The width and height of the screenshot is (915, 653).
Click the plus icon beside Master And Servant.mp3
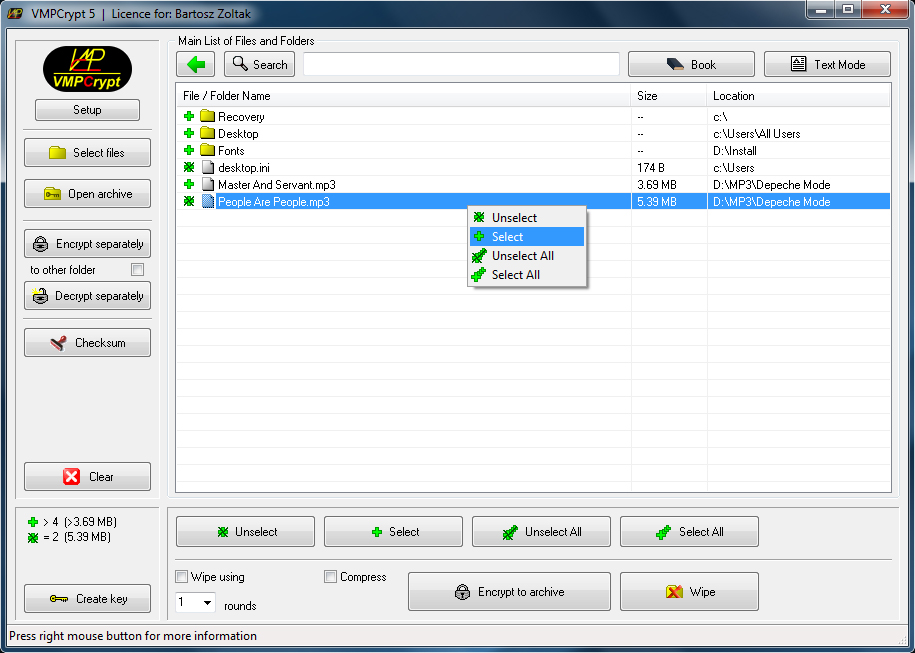pos(189,184)
